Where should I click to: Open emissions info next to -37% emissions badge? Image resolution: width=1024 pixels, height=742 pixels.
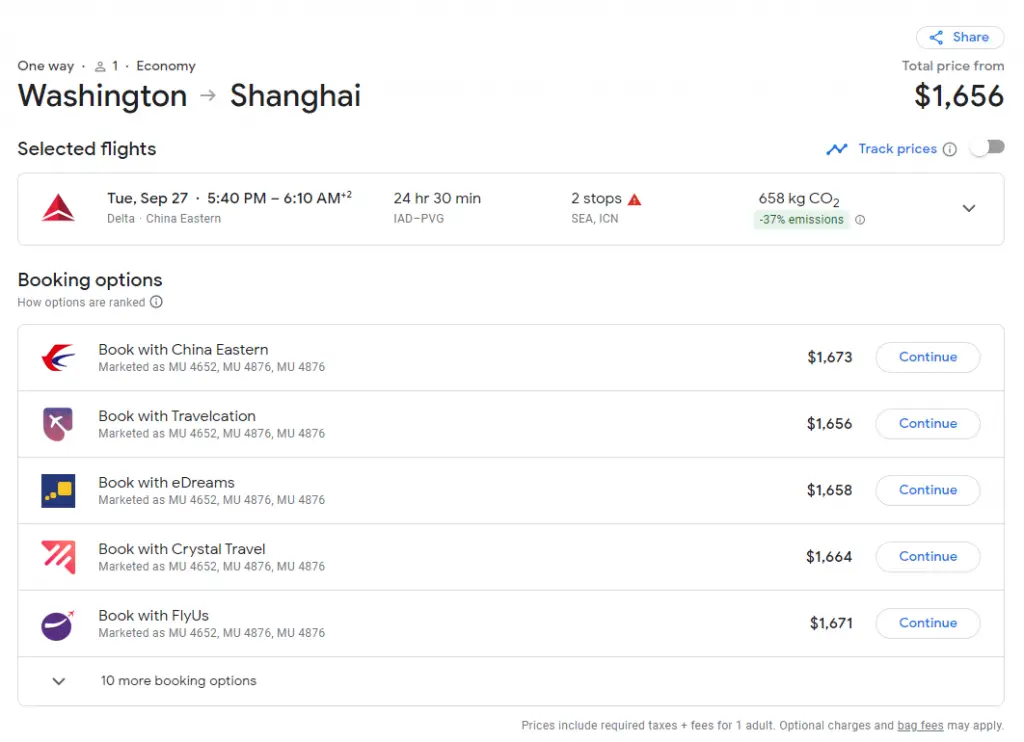pyautogui.click(x=860, y=219)
